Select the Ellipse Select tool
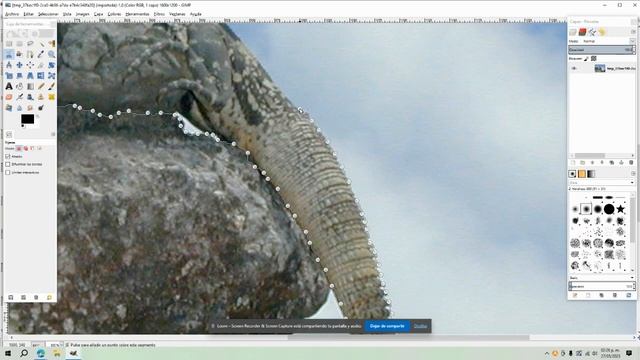The width and height of the screenshot is (640, 360). pyautogui.click(x=20, y=44)
